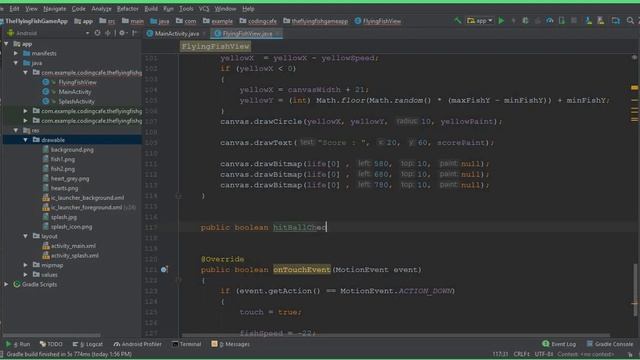Open the Gradle Console

pos(610,344)
